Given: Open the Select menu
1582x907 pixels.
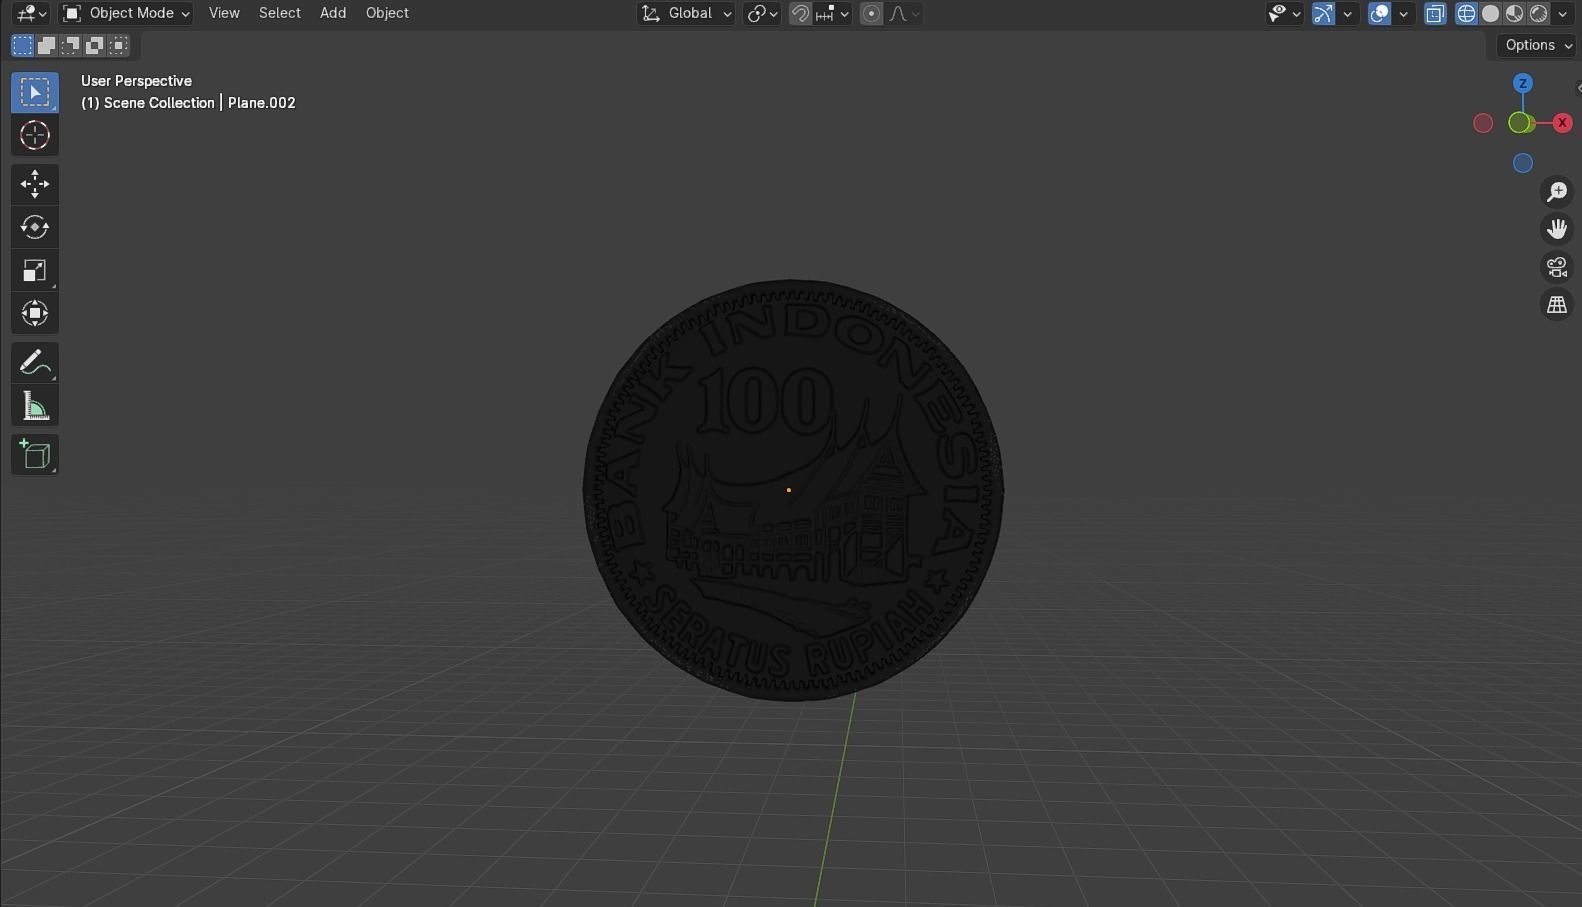Looking at the screenshot, I should tap(280, 13).
